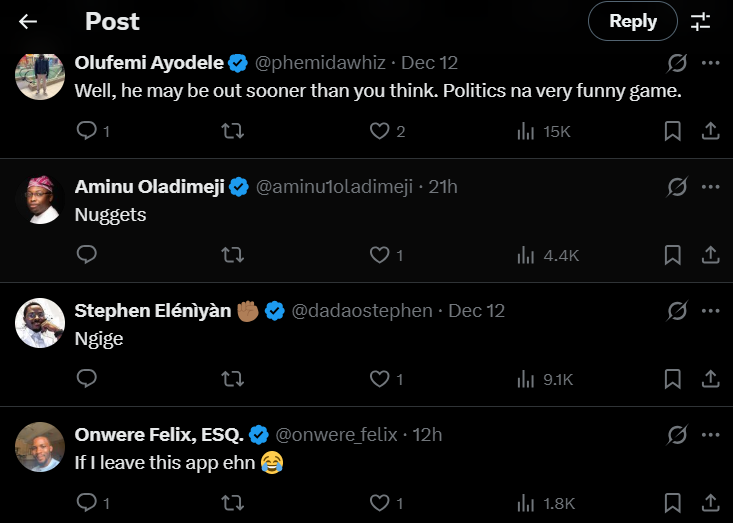Open more options on Olufemi Ayodele's reply

(x=710, y=63)
